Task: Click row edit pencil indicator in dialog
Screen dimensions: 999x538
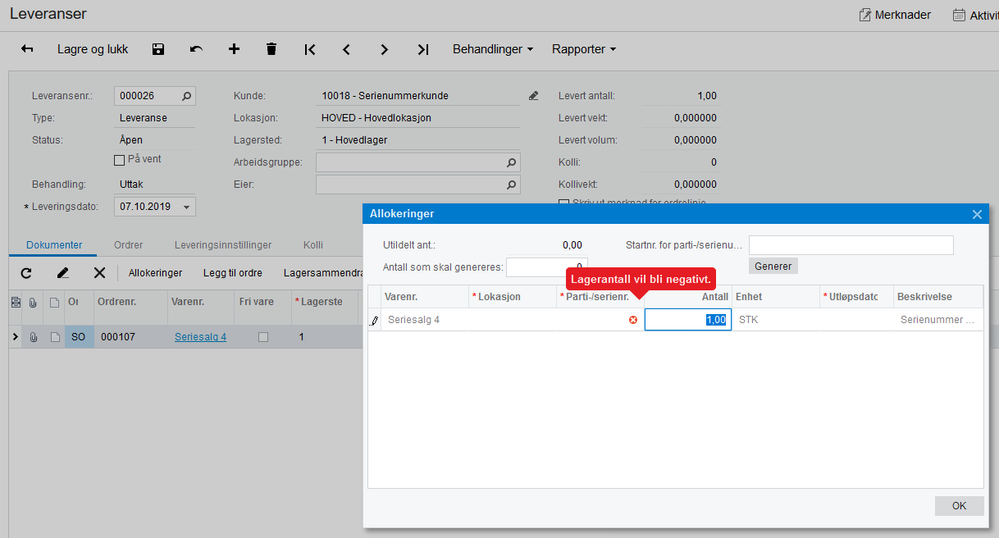Action: click(x=375, y=321)
